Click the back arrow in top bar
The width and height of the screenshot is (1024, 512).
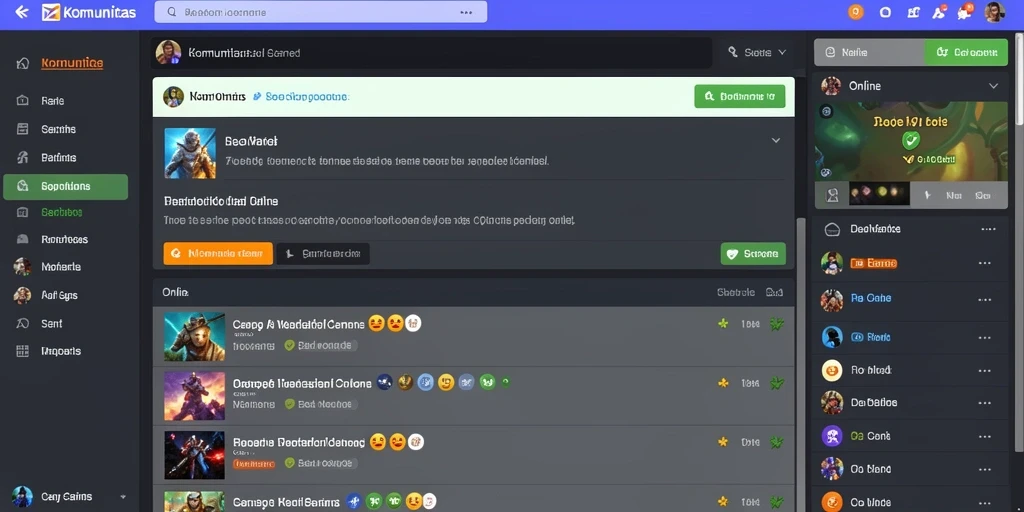[x=22, y=12]
